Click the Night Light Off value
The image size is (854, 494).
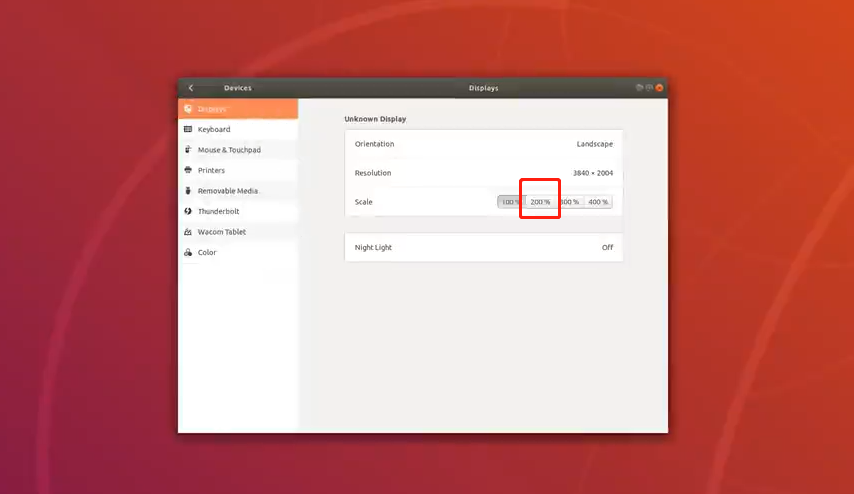click(x=607, y=247)
